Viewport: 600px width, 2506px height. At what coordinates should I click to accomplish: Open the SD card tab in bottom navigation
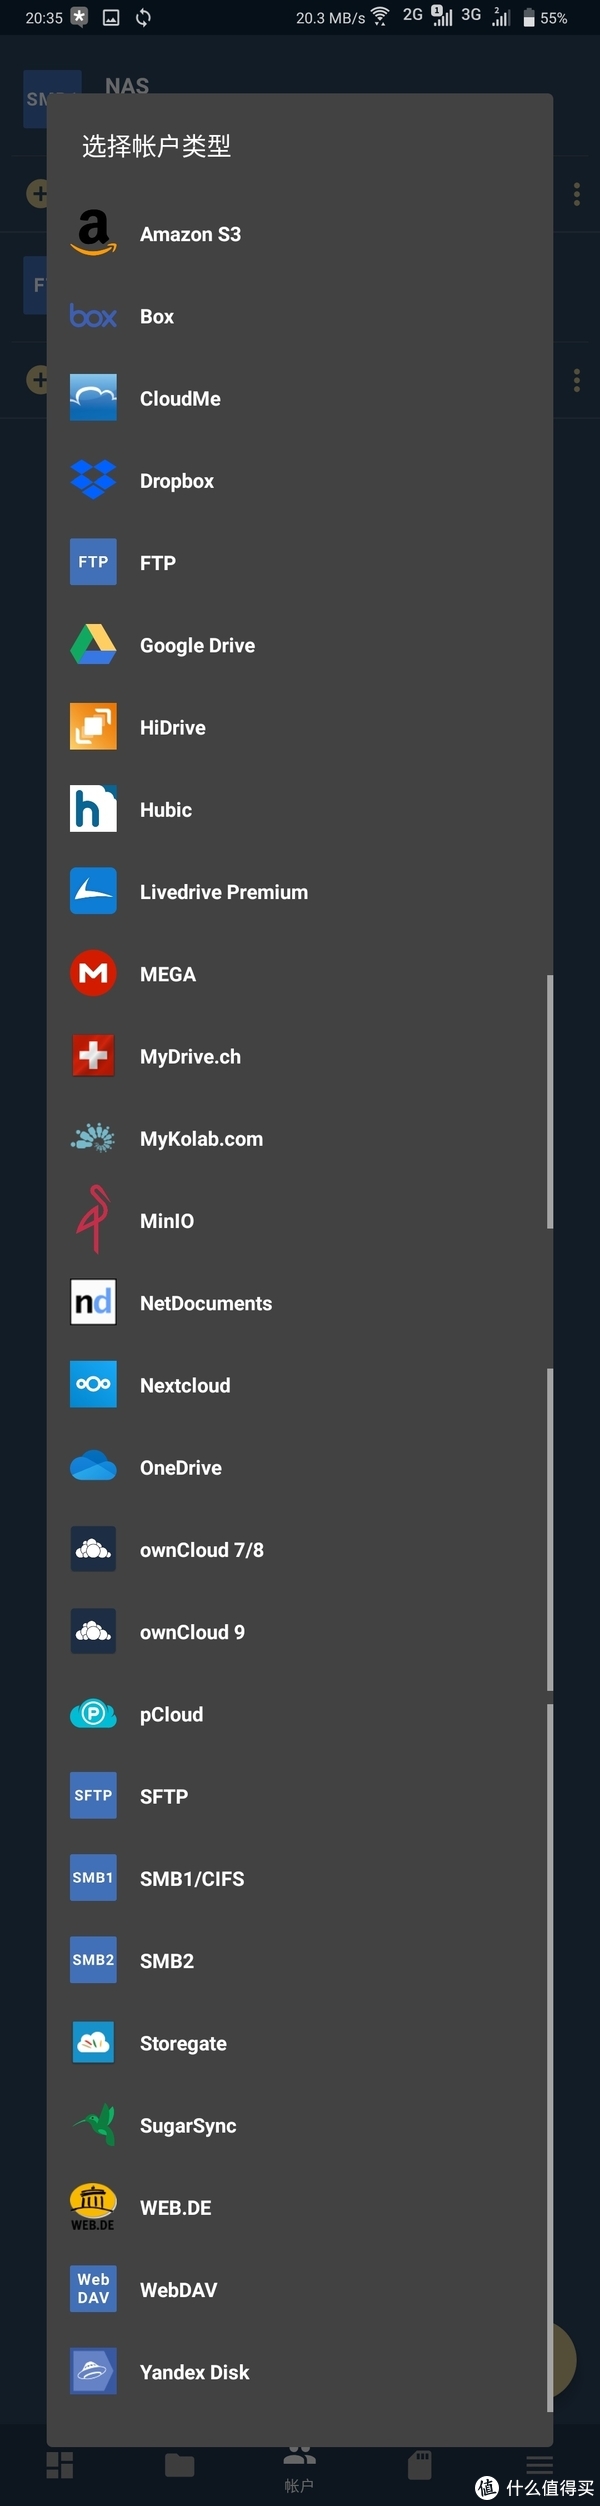pyautogui.click(x=420, y=2465)
